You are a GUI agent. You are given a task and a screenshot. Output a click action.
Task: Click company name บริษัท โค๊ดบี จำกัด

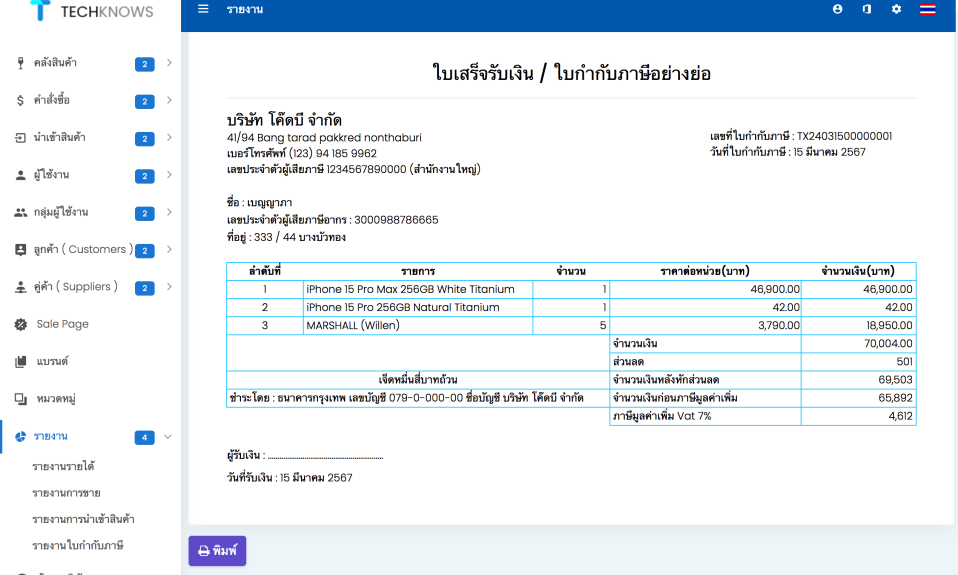[x=284, y=120]
